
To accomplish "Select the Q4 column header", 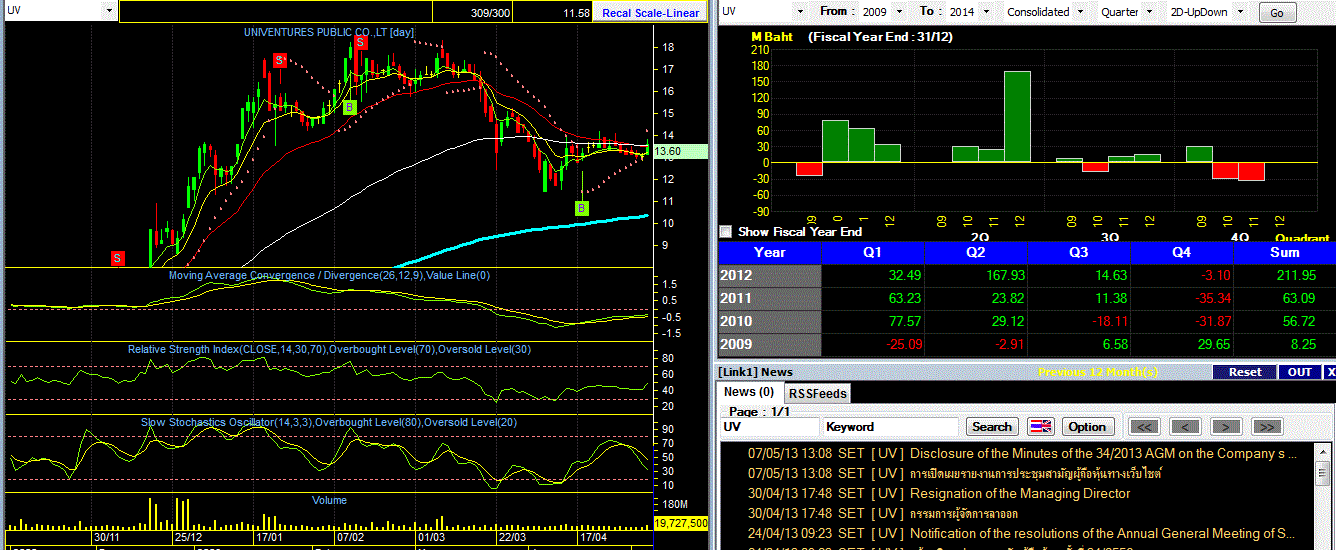I will [x=1181, y=252].
